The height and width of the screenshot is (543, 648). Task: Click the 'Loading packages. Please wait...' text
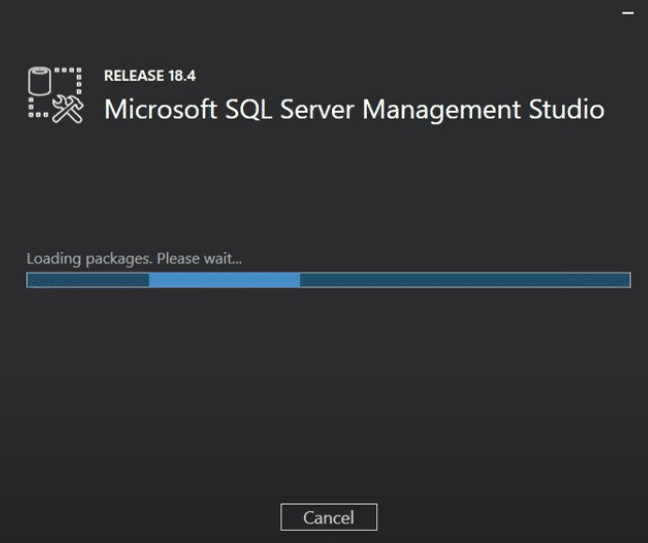[134, 259]
